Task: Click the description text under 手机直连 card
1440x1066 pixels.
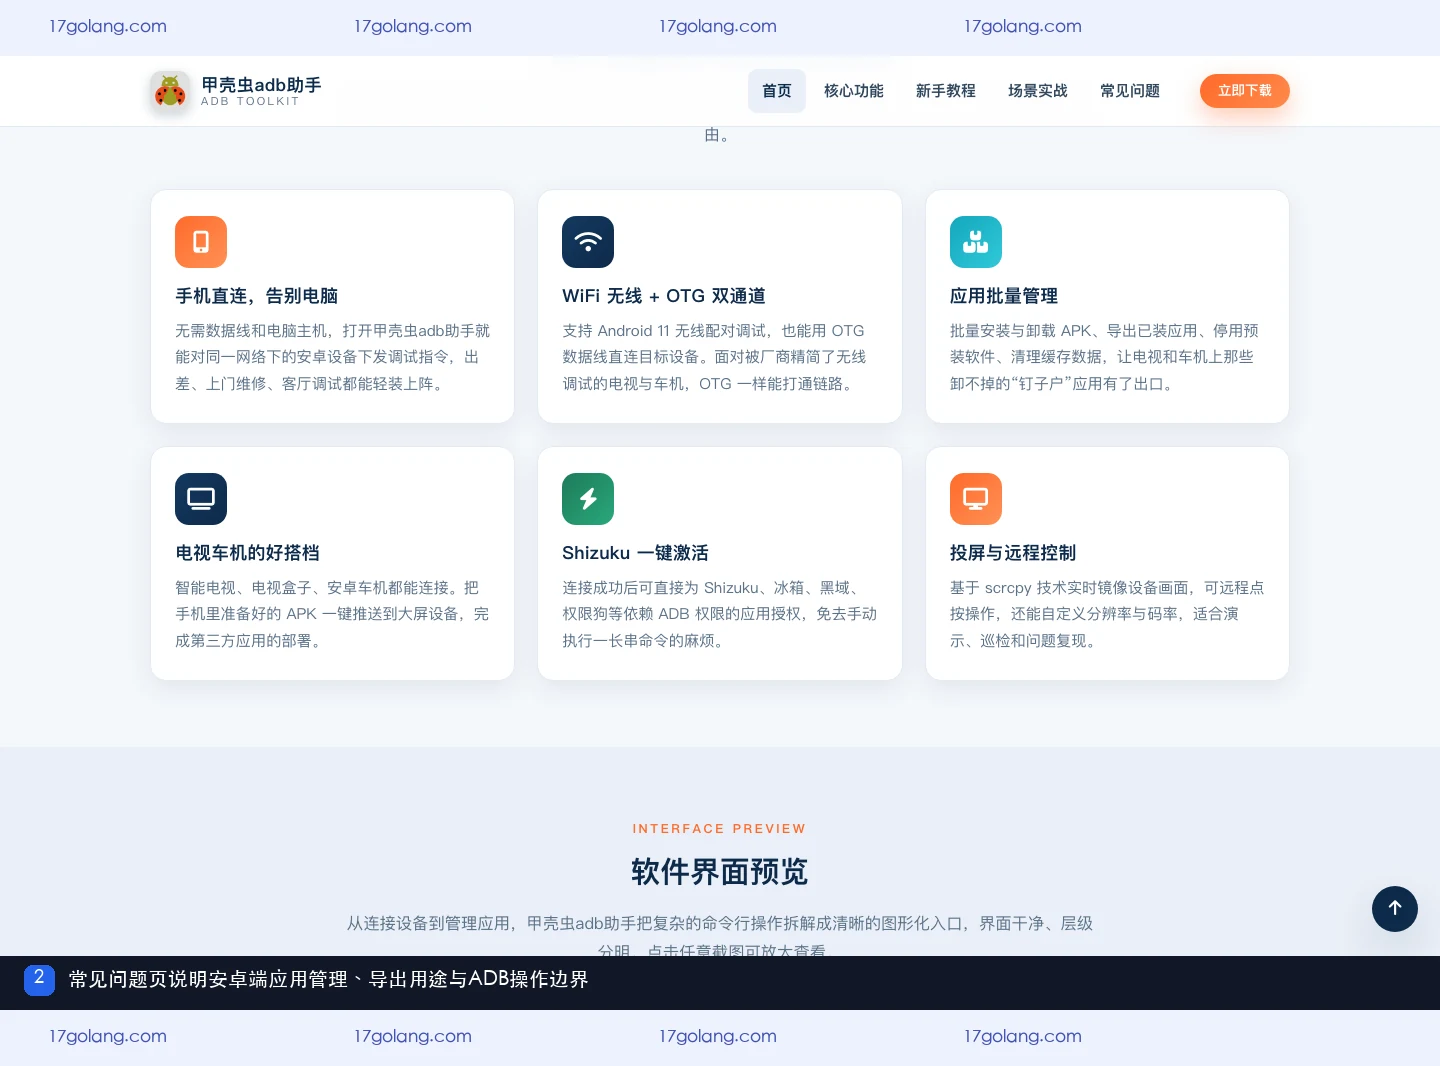Action: pyautogui.click(x=333, y=357)
